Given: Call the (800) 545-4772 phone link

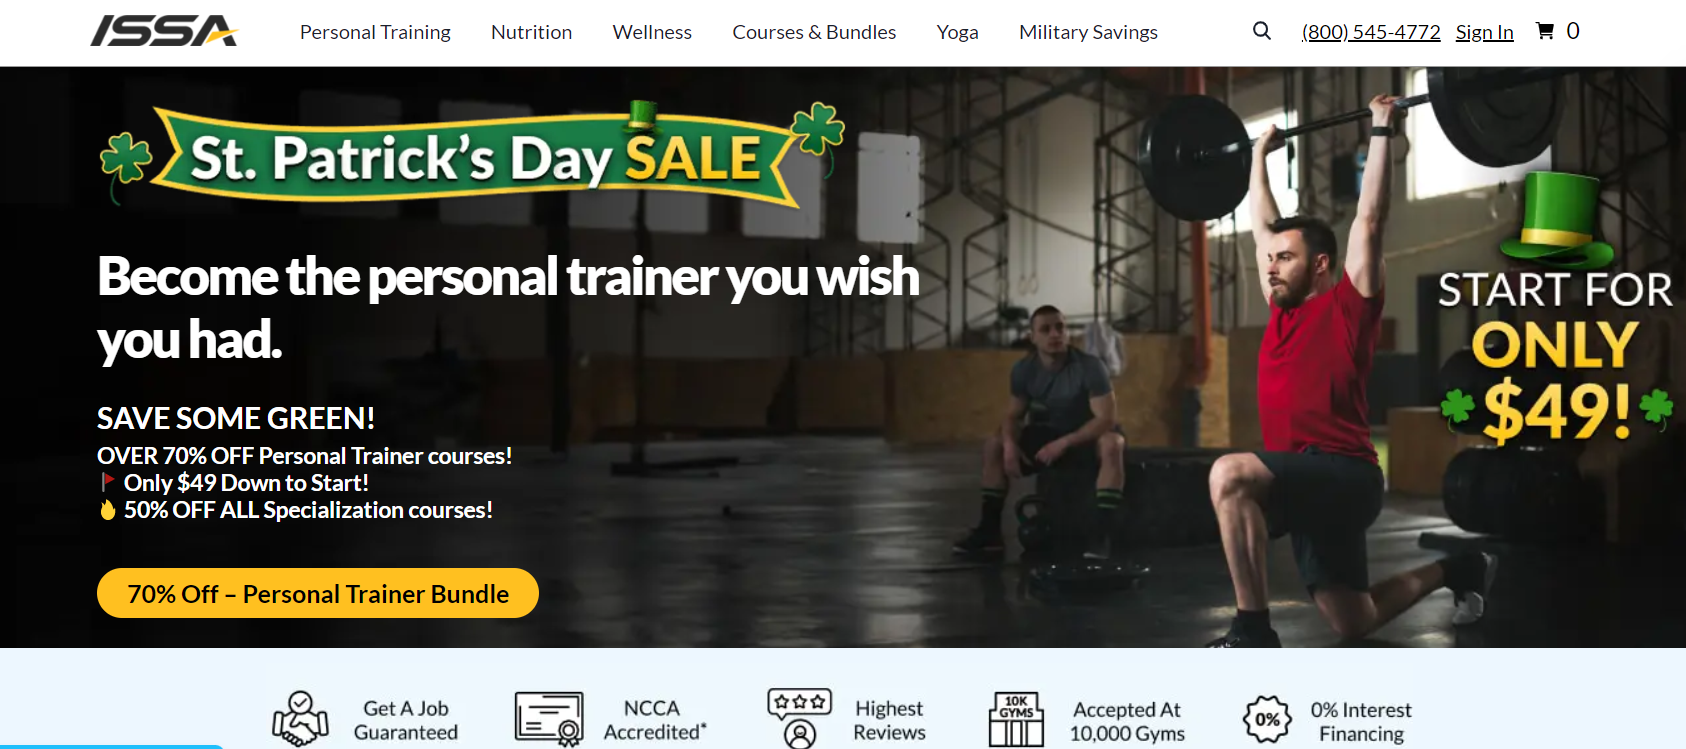Looking at the screenshot, I should click(1371, 32).
